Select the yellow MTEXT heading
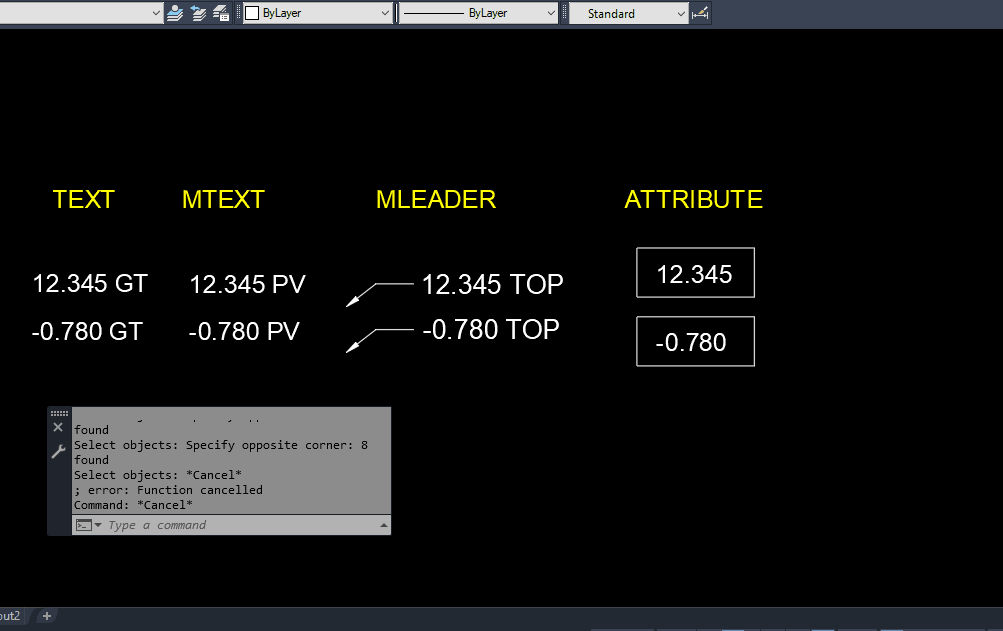1003x631 pixels. [223, 200]
